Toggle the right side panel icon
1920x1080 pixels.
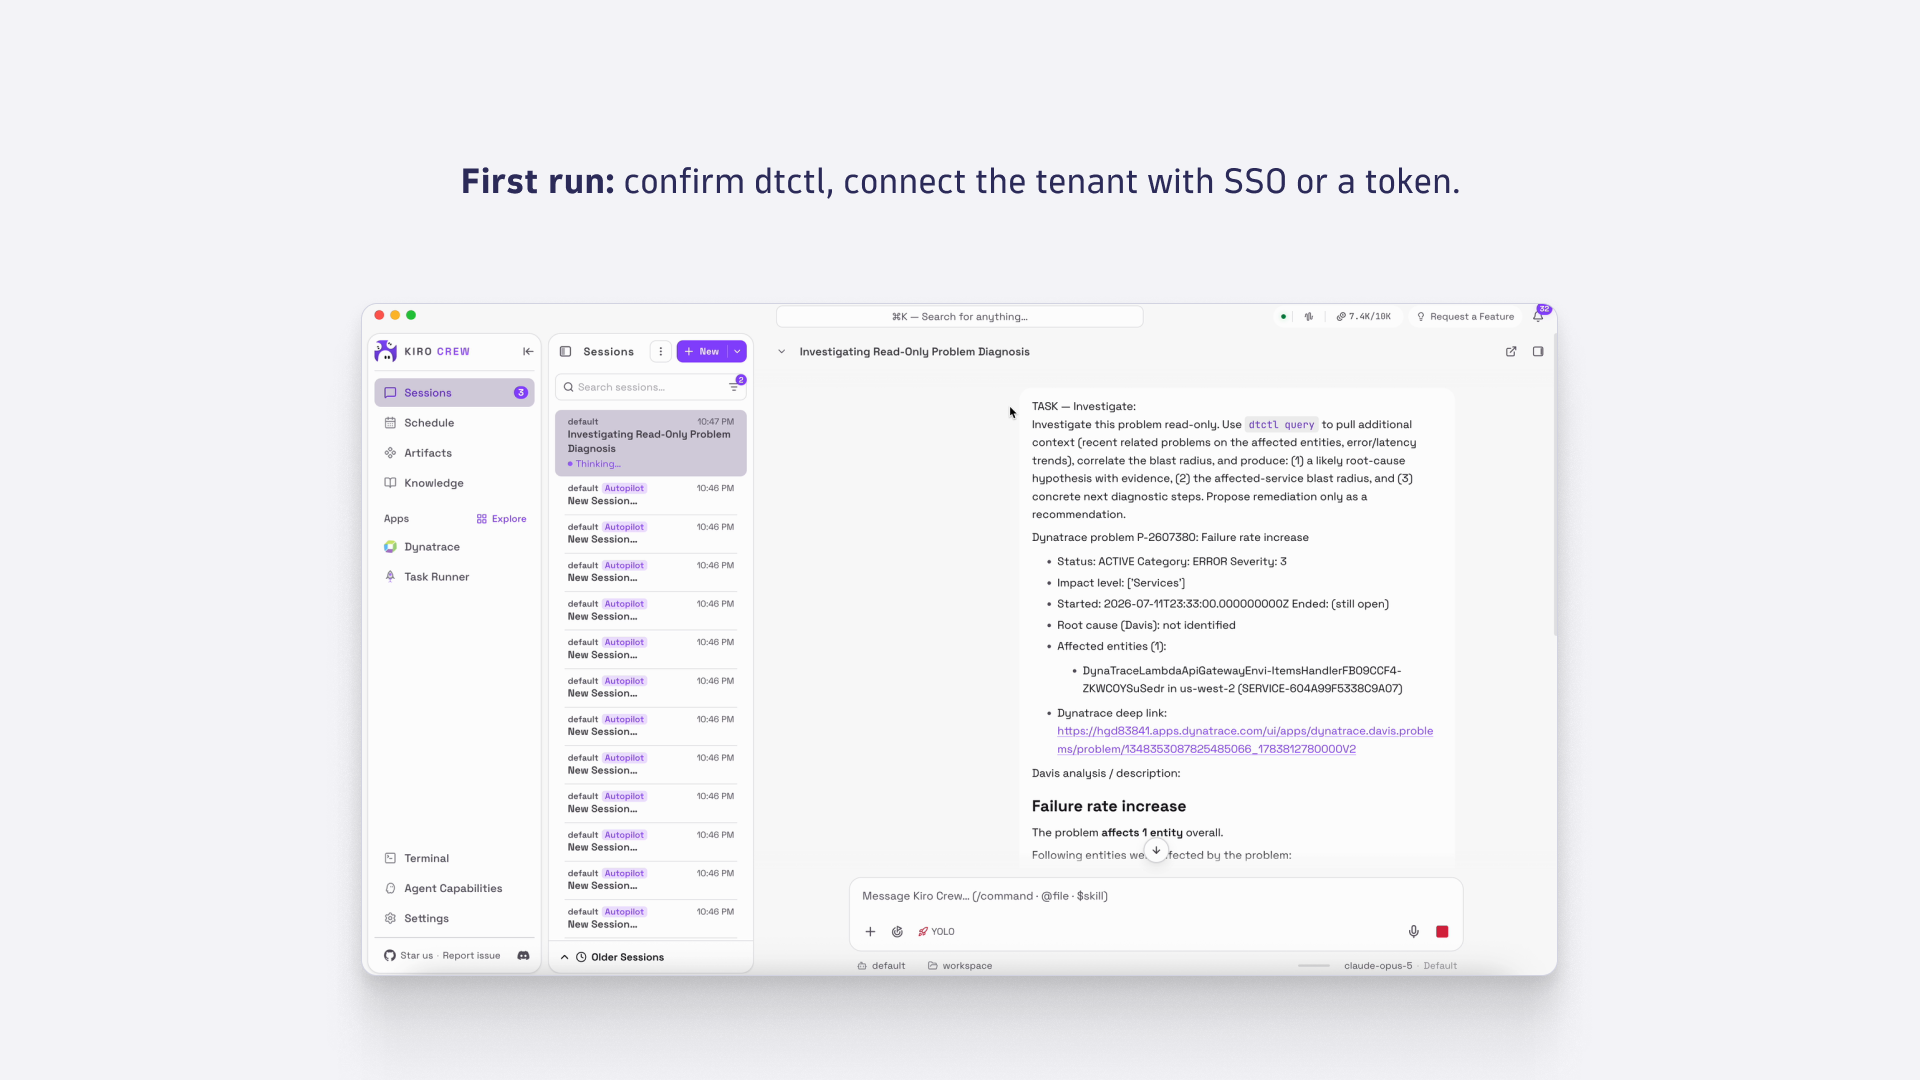click(x=1538, y=351)
